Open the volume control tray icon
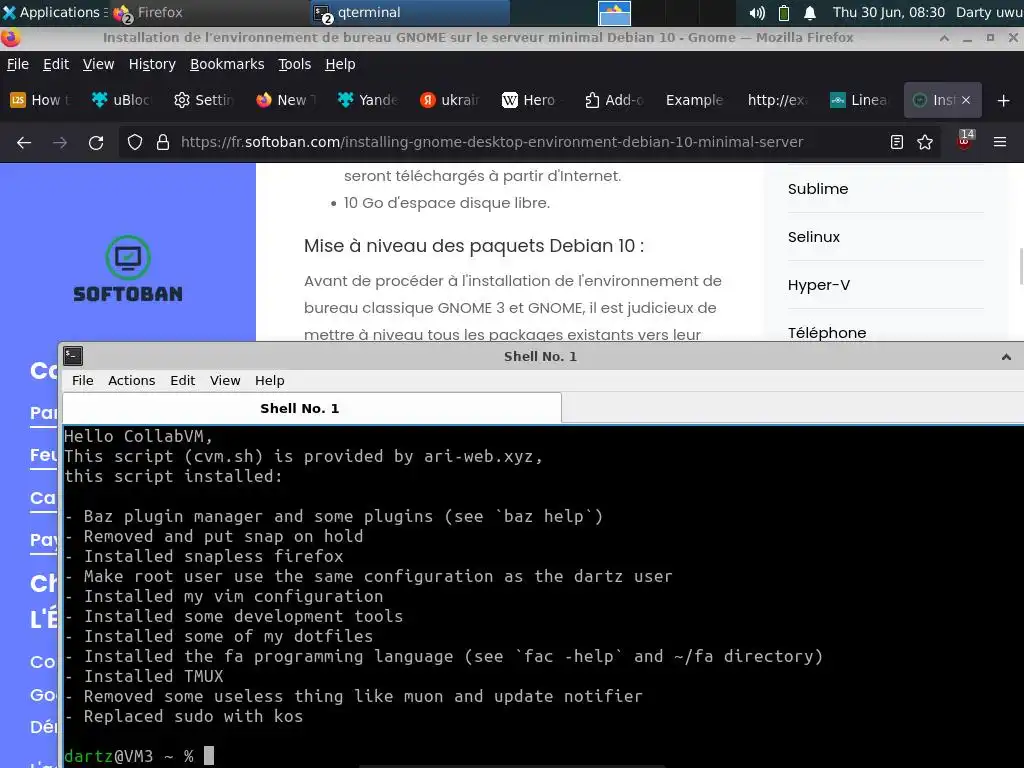 coord(756,12)
